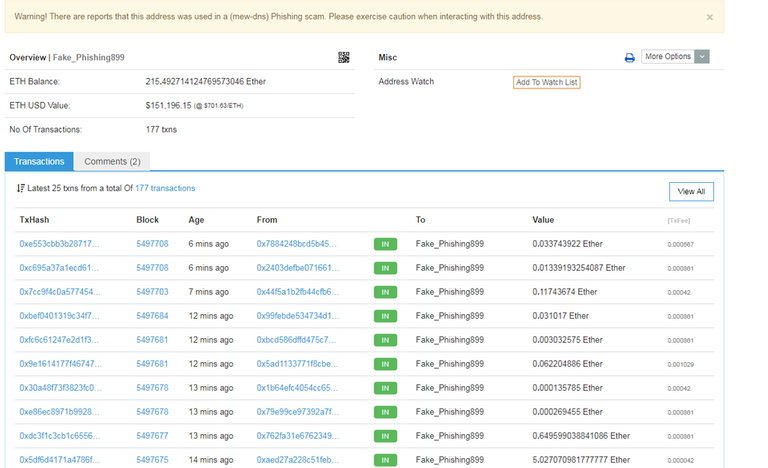768x468 pixels.
Task: Open sender address 0x44f5a1b2fb44cfb6...
Action: click(298, 292)
